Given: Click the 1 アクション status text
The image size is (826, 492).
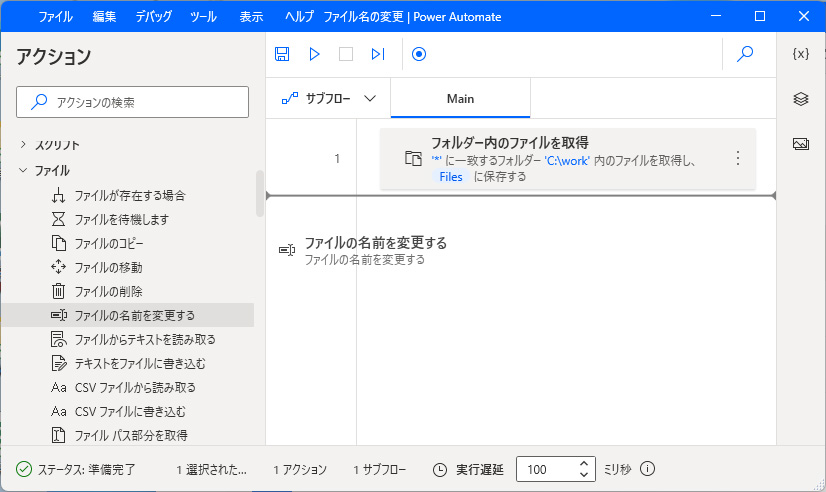Looking at the screenshot, I should [x=300, y=469].
